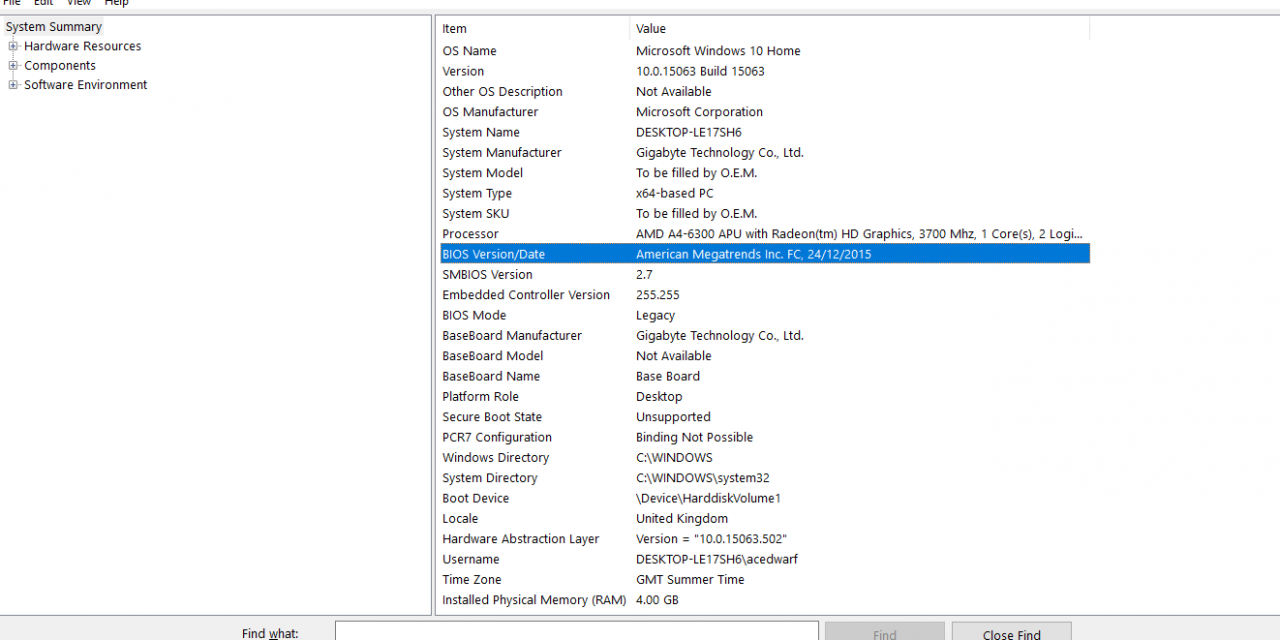Viewport: 1280px width, 640px height.
Task: Select the System Directory row label
Action: 490,478
